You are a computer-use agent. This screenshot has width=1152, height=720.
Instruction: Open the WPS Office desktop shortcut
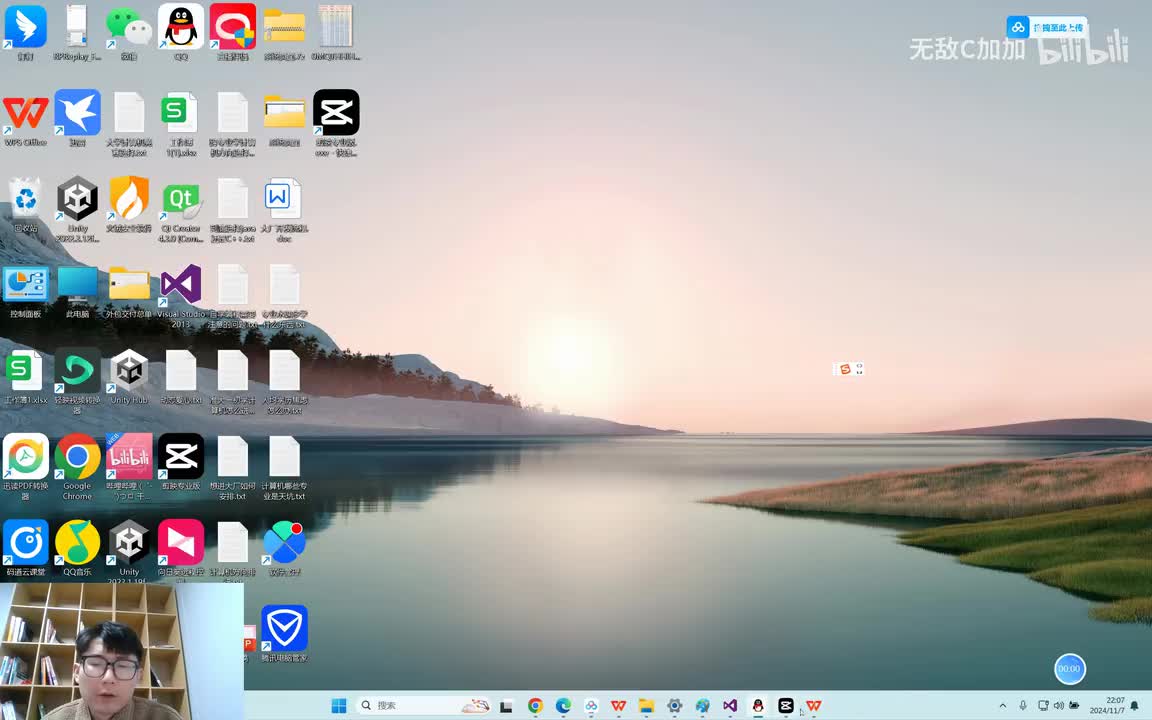pyautogui.click(x=26, y=113)
